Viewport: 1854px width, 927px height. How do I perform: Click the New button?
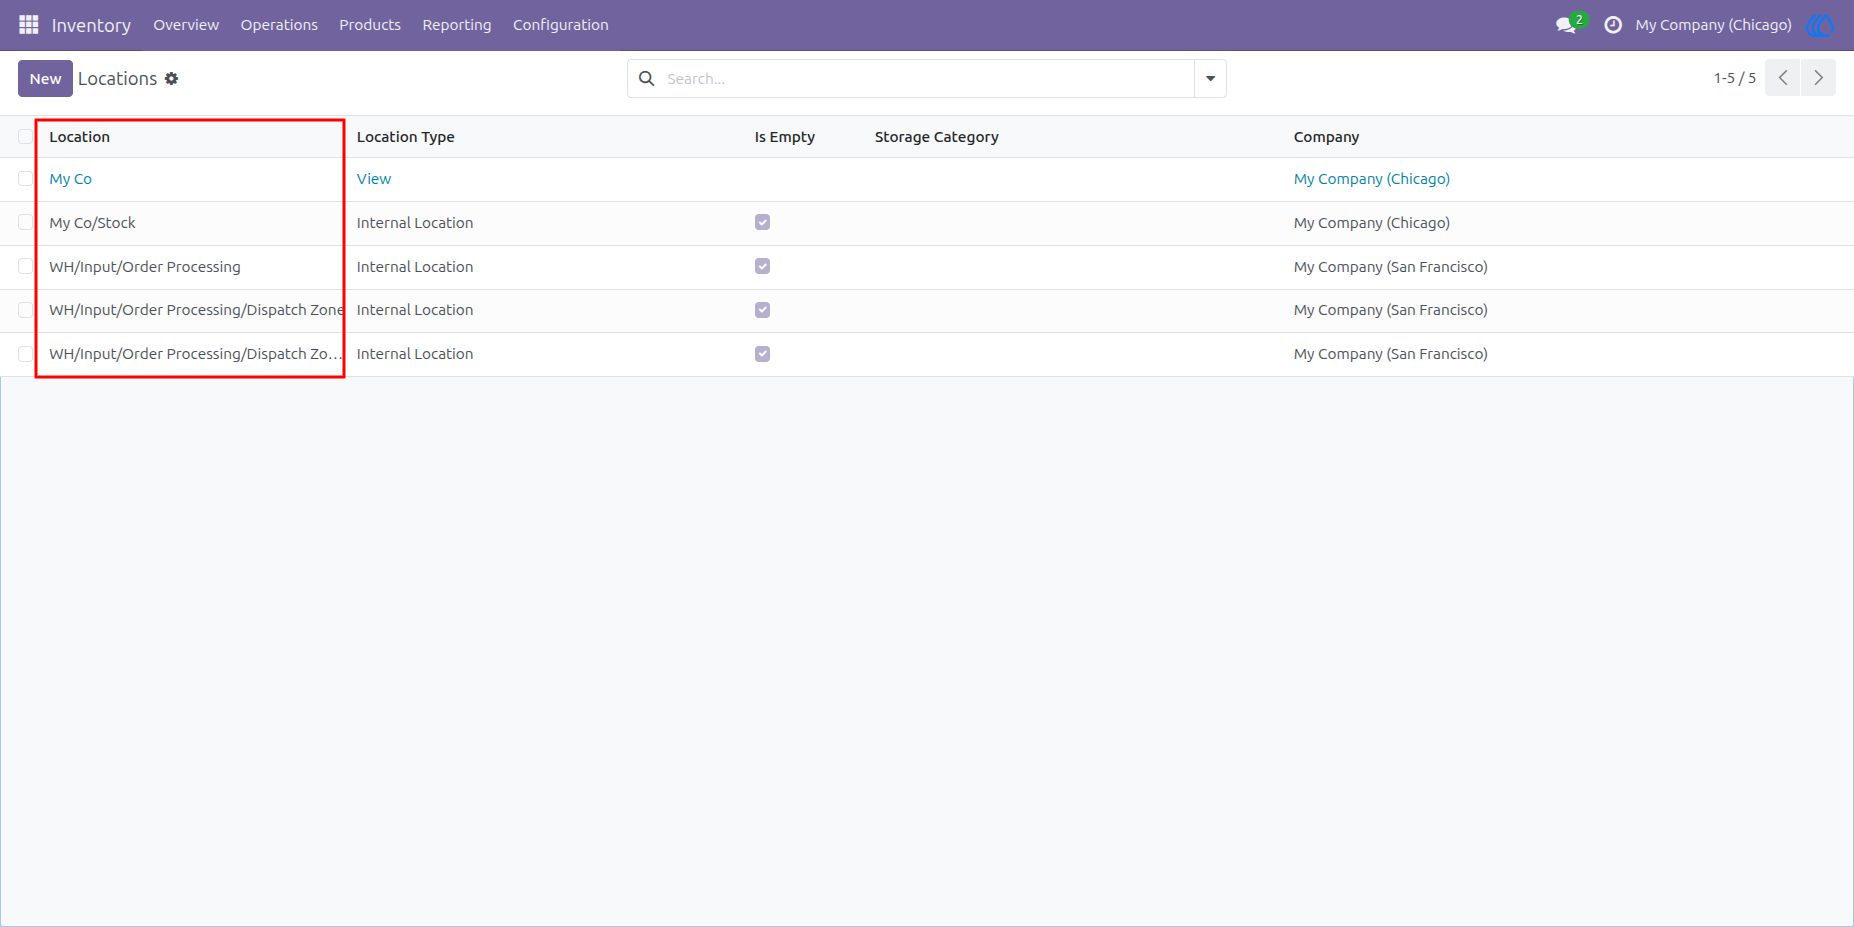pos(45,78)
